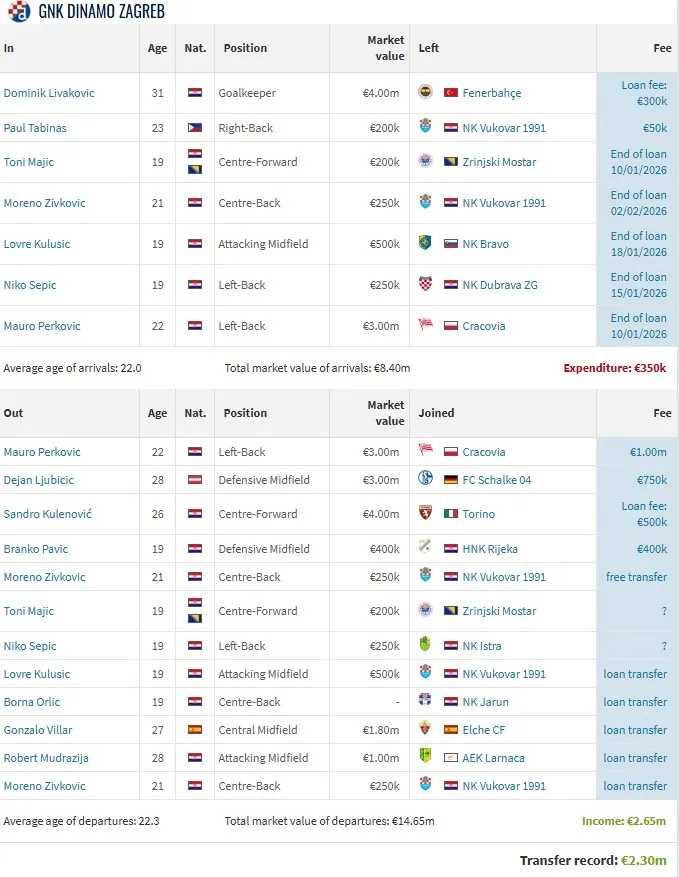
Task: Click the GNK Dinamo Zagreb heading
Action: coord(101,12)
